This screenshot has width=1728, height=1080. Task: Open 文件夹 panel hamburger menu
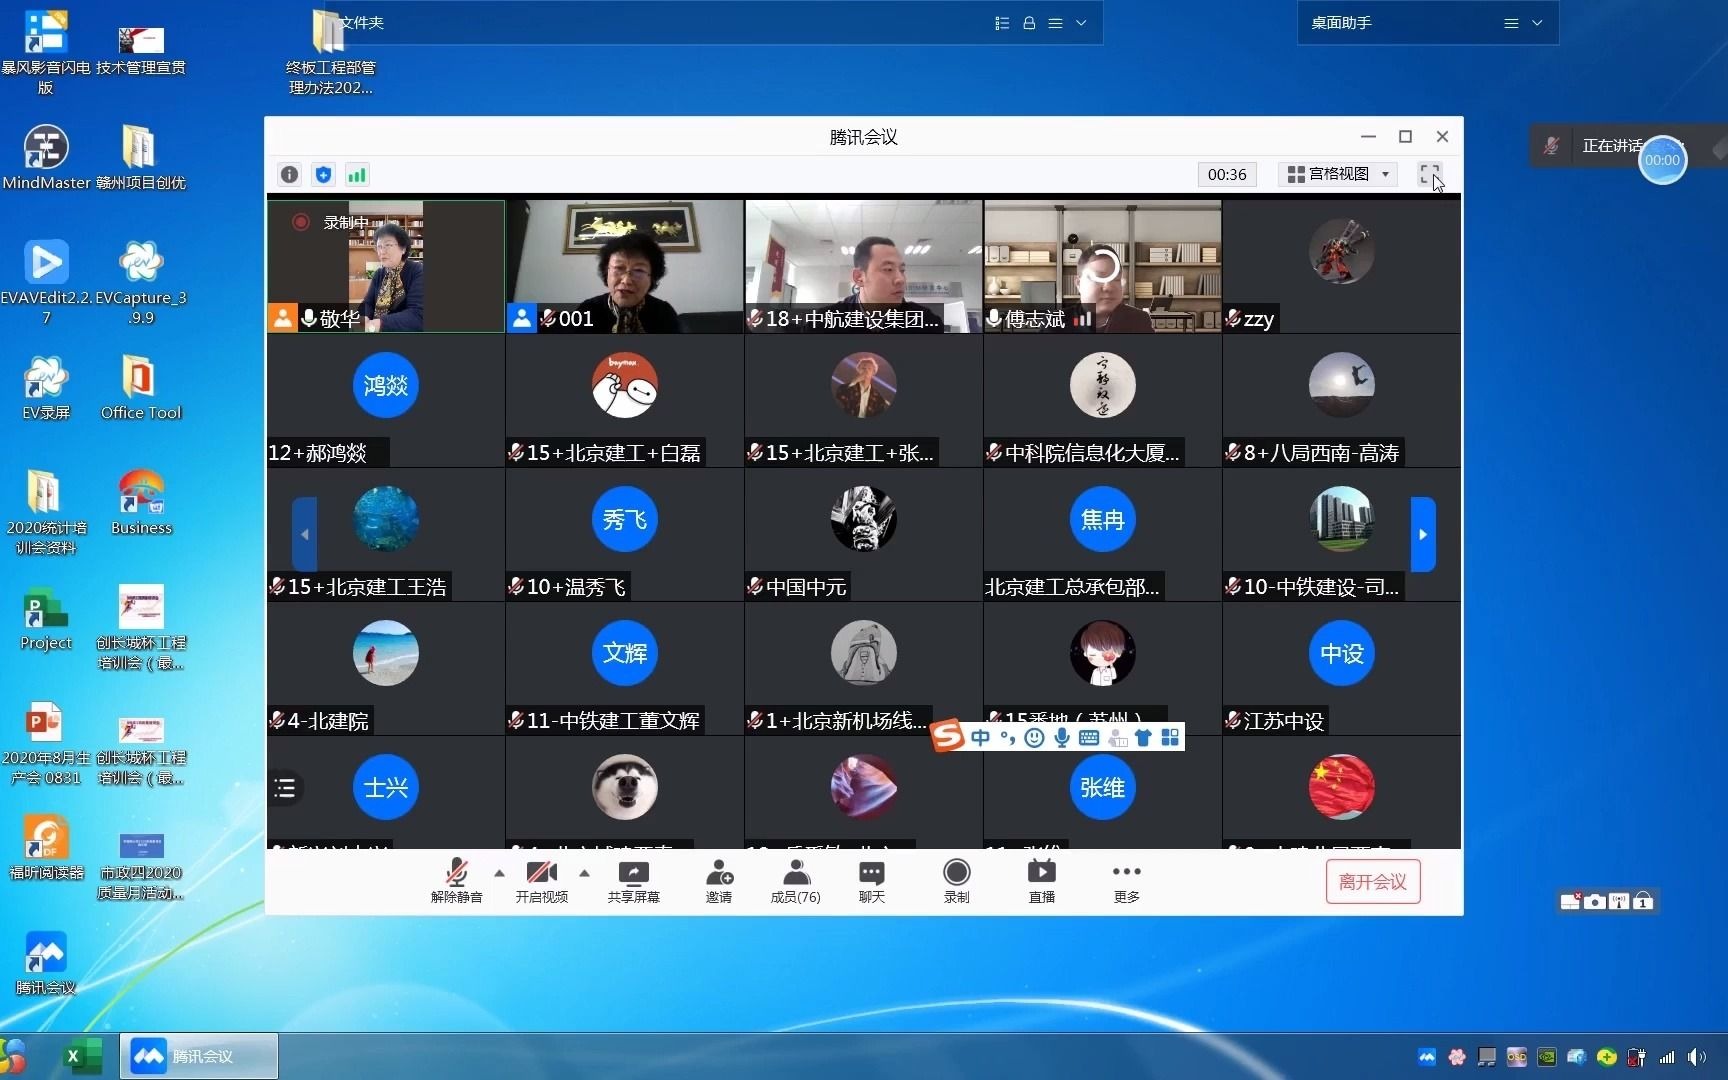pyautogui.click(x=1055, y=23)
